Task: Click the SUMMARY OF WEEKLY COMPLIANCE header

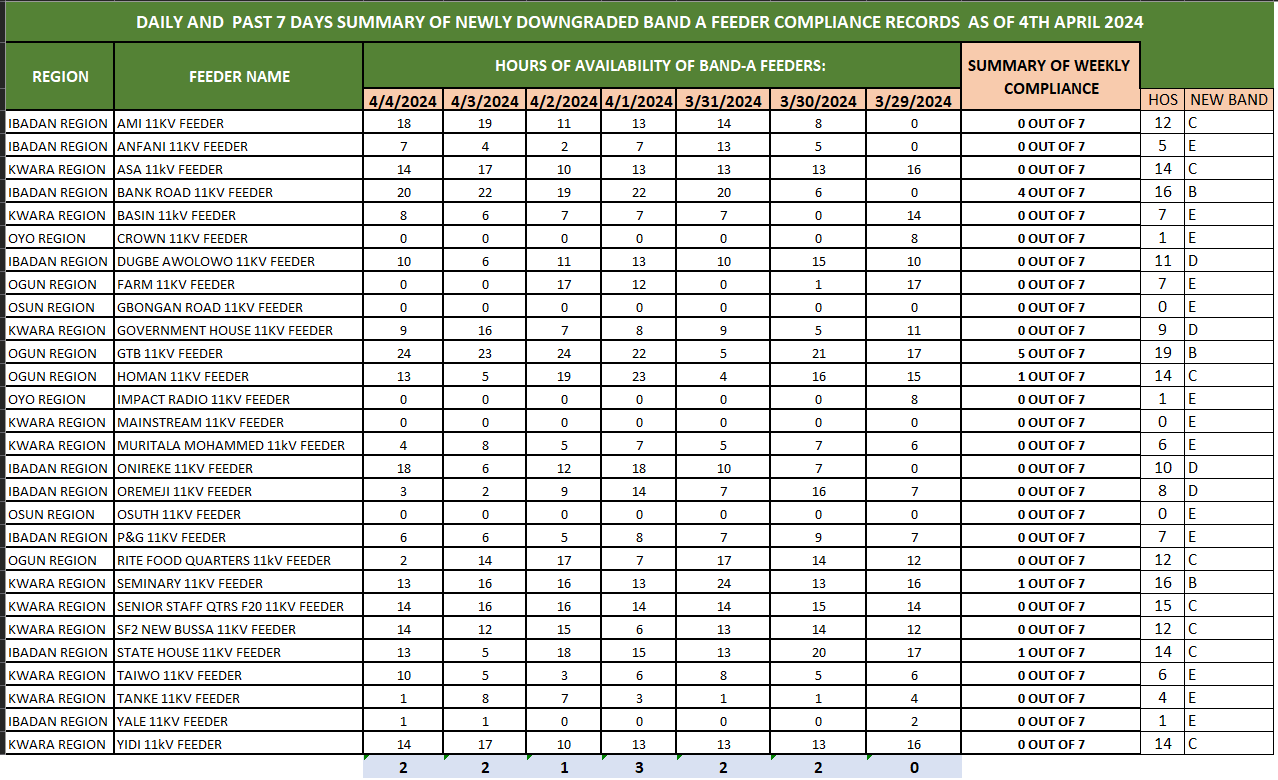Action: click(x=1049, y=76)
